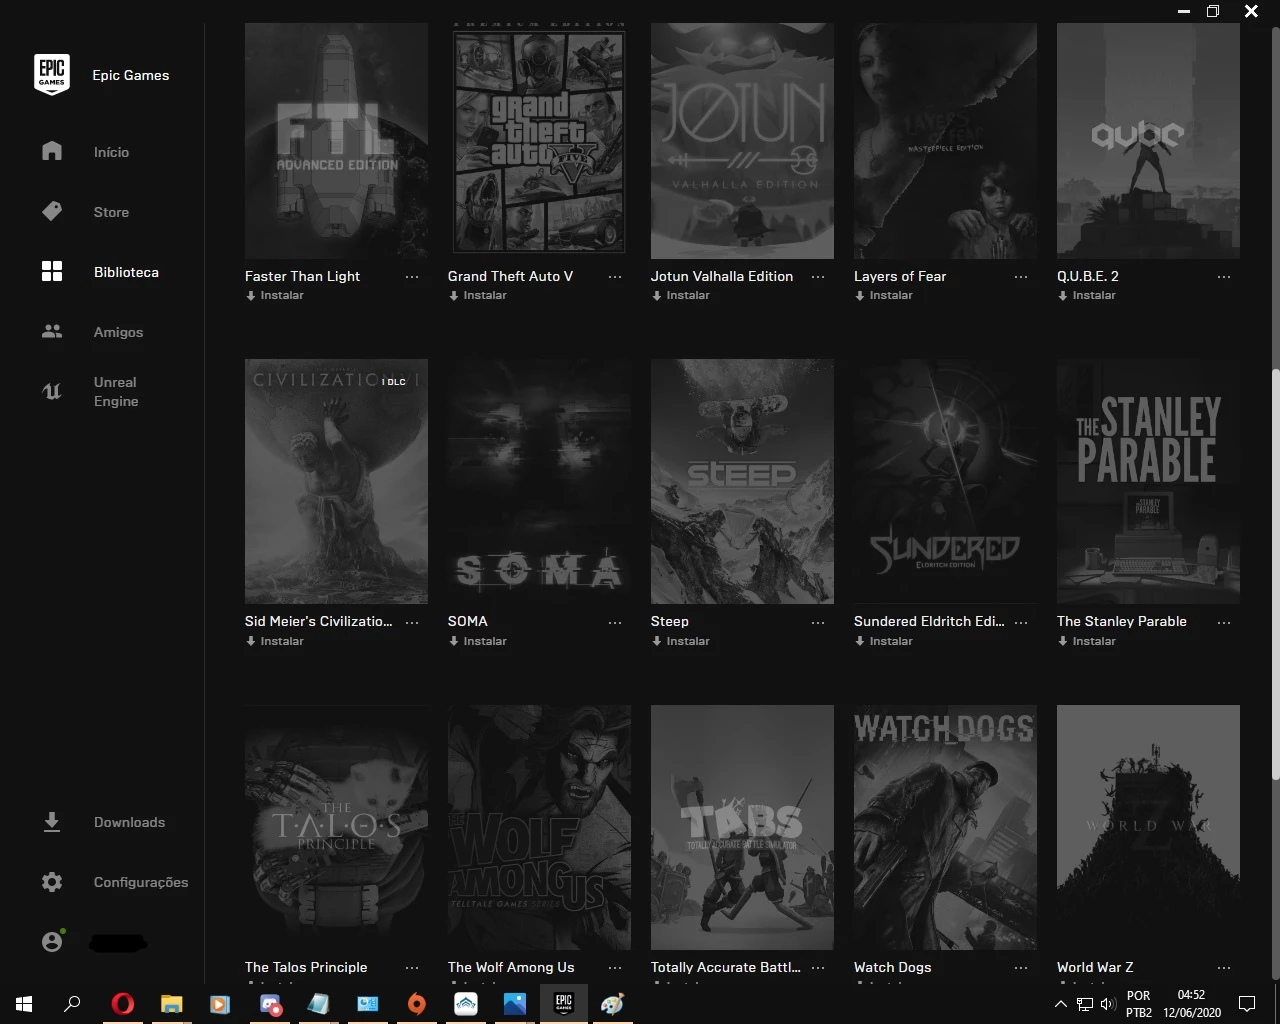This screenshot has height=1024, width=1280.
Task: Open options menu for Layers of Fear
Action: [x=1021, y=277]
